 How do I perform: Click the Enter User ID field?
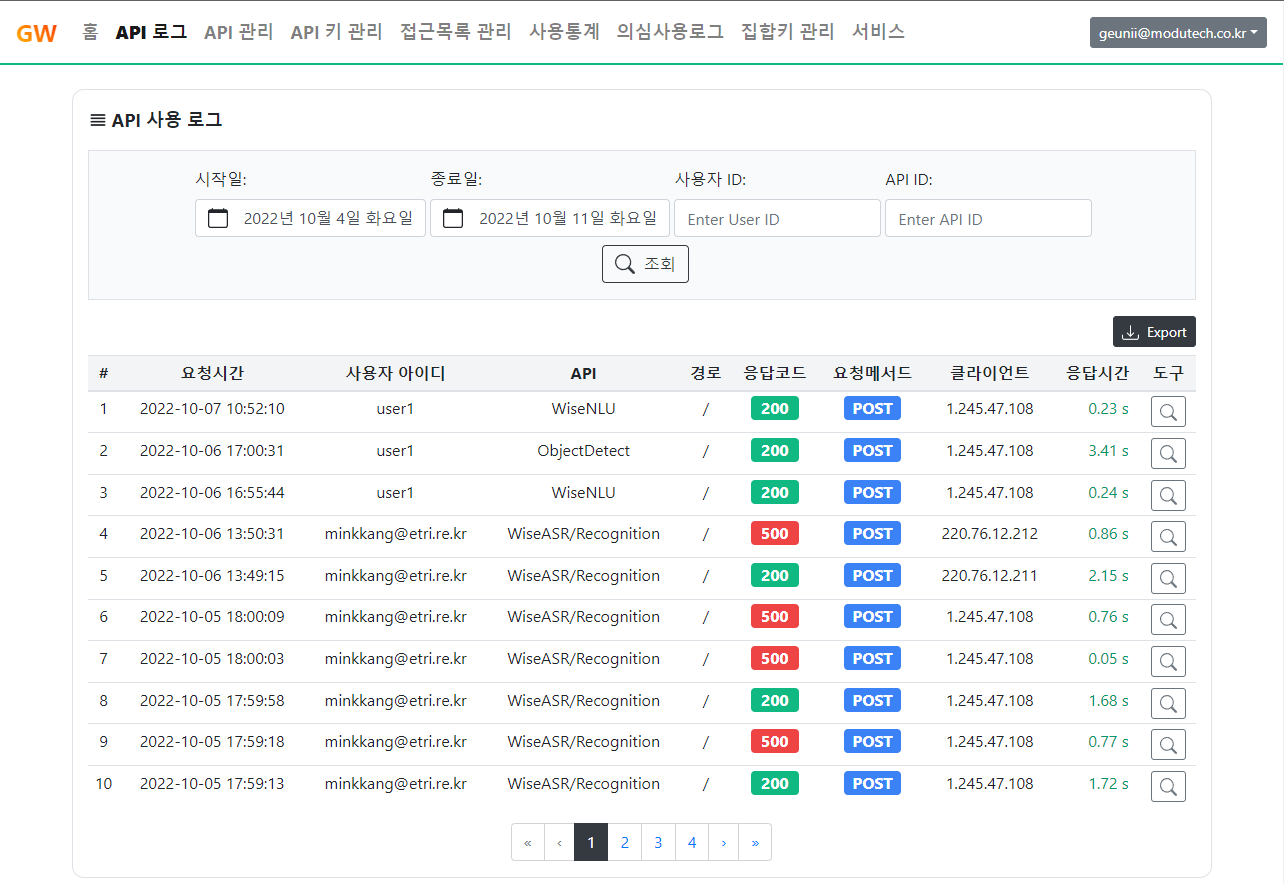[777, 219]
